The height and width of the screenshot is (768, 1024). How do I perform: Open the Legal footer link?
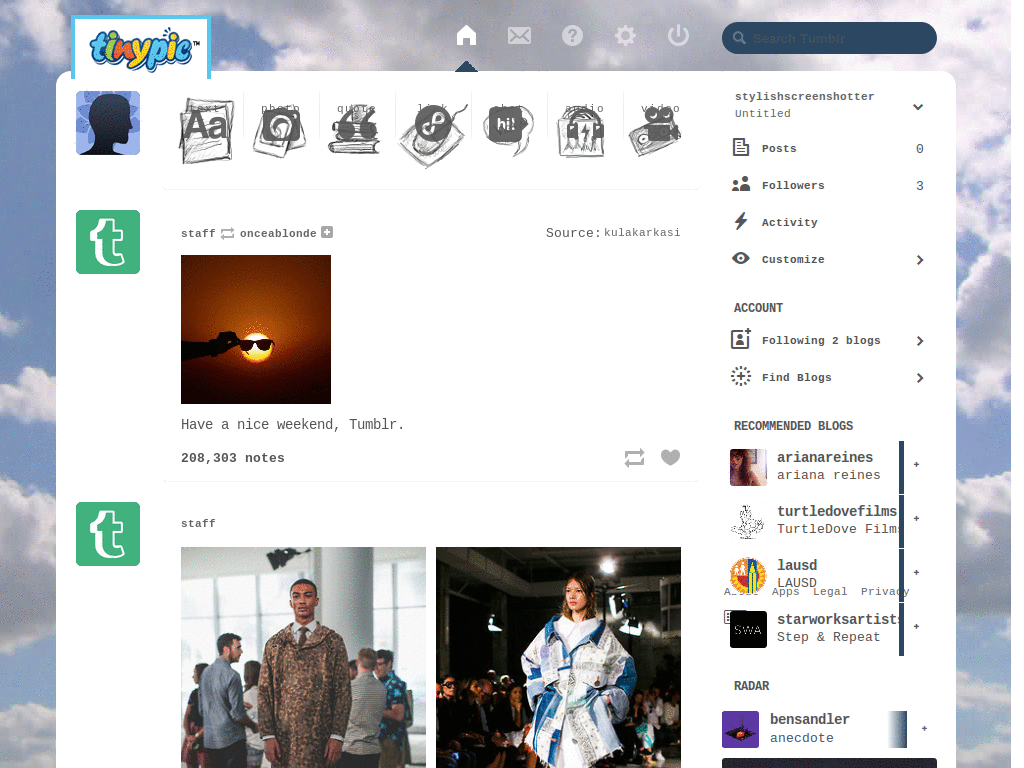click(830, 591)
